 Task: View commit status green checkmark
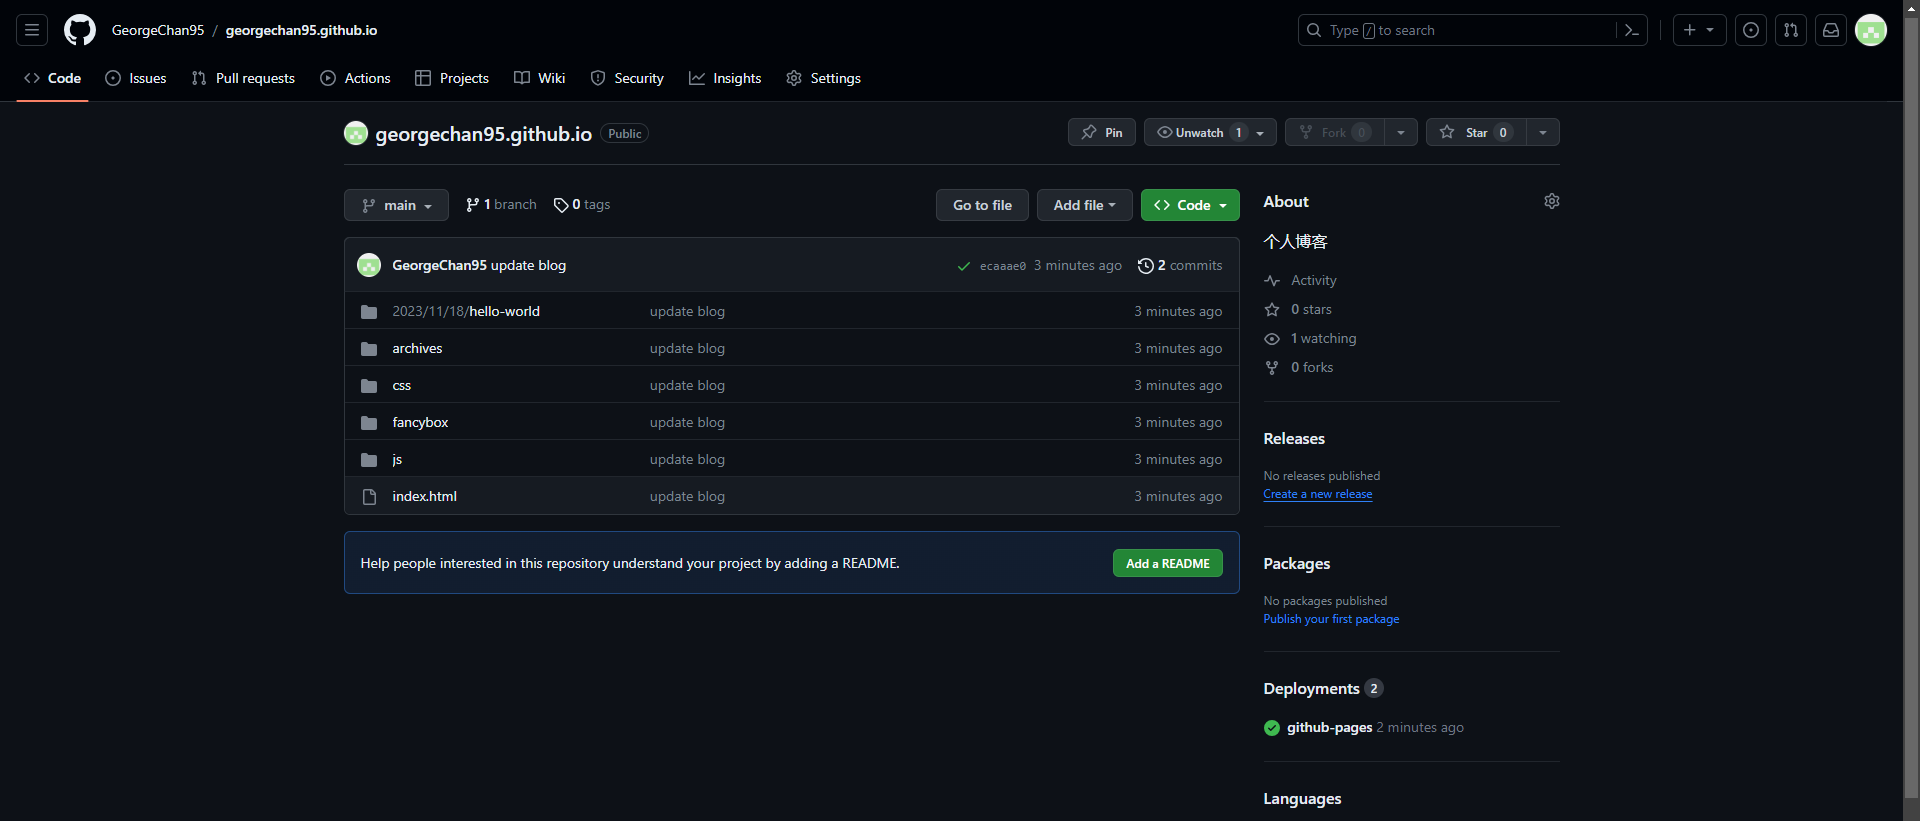964,266
